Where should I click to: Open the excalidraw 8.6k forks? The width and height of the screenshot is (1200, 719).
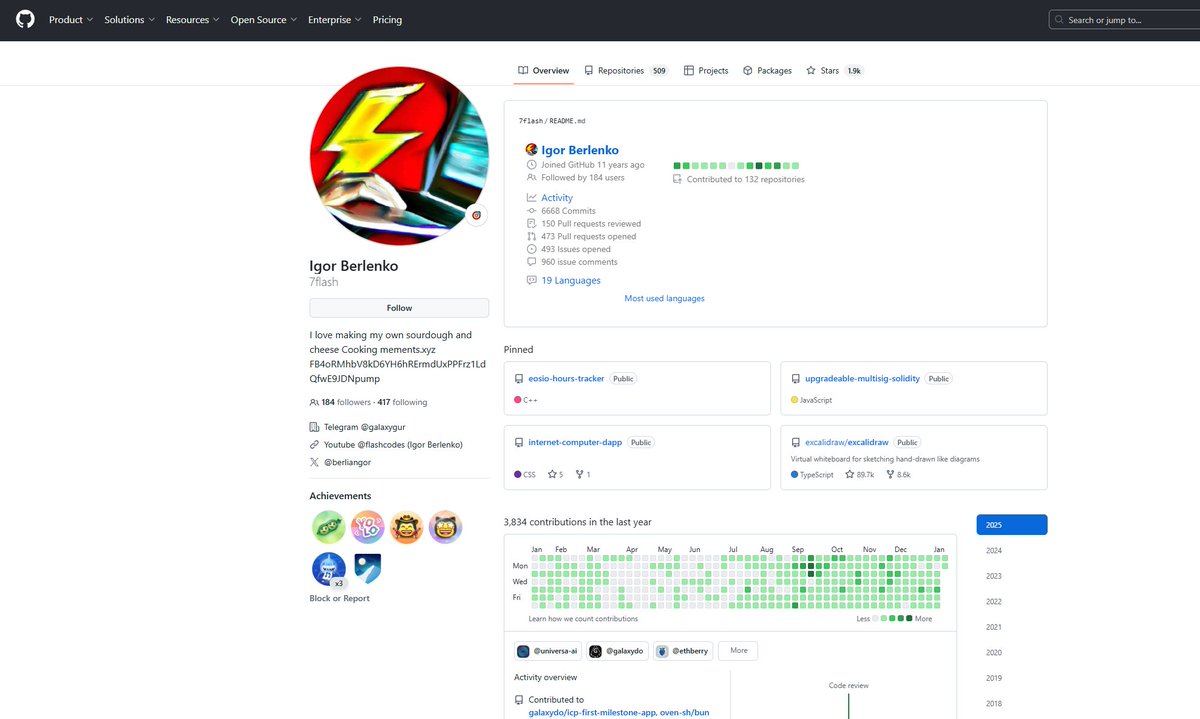pyautogui.click(x=898, y=475)
